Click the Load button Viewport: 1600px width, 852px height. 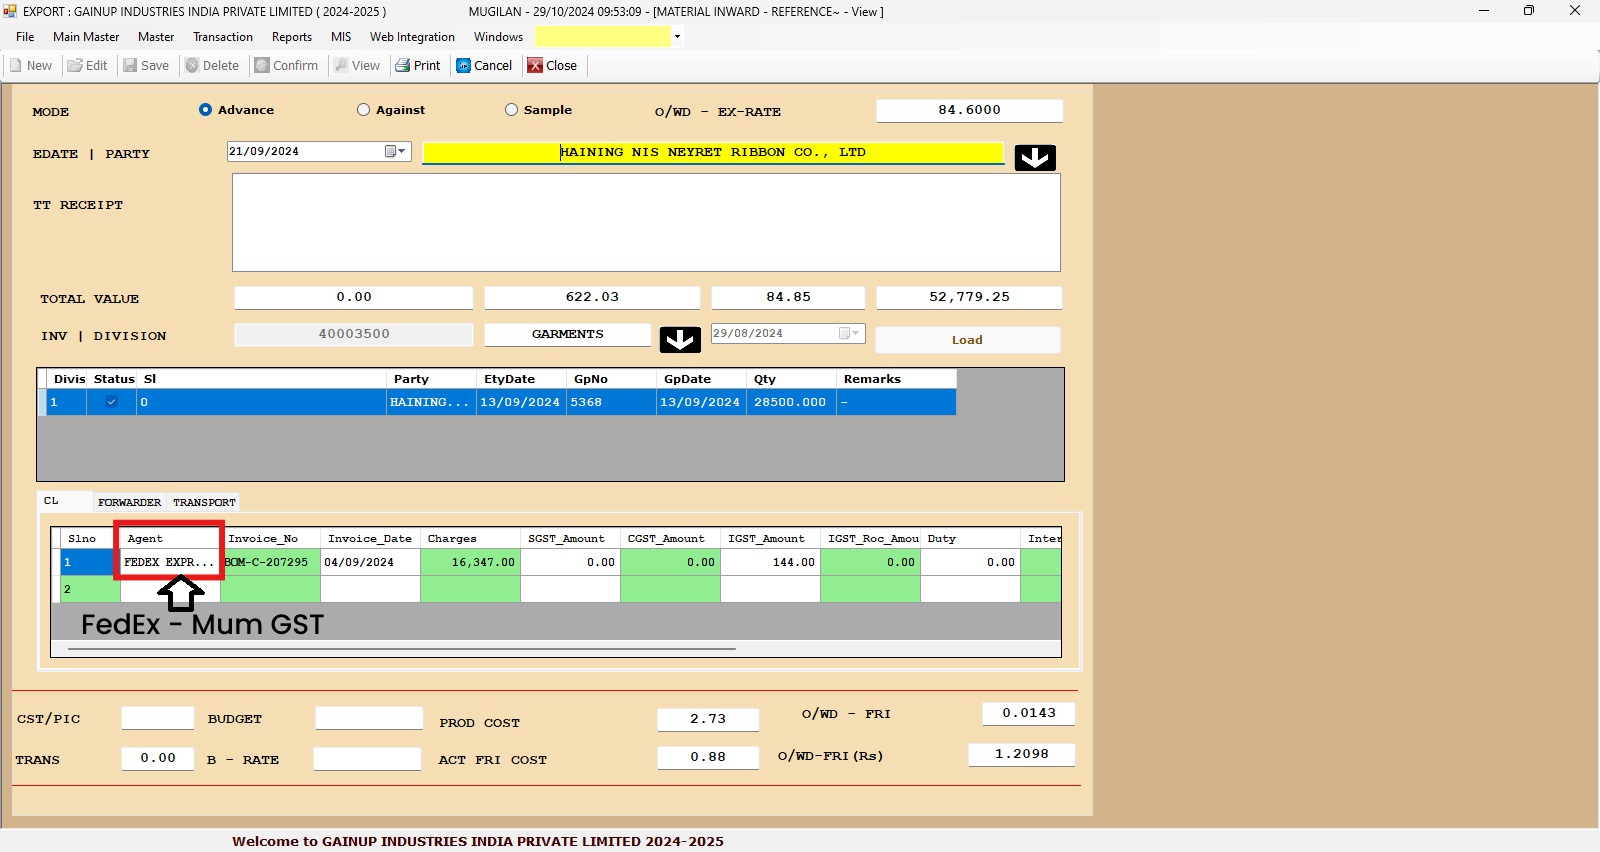pyautogui.click(x=967, y=340)
